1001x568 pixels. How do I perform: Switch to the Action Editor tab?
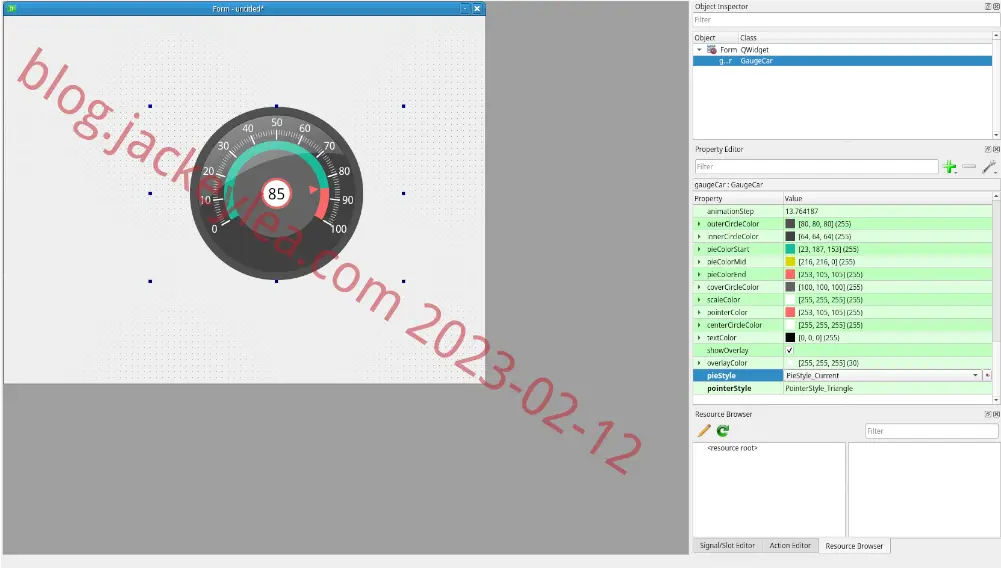tap(790, 546)
